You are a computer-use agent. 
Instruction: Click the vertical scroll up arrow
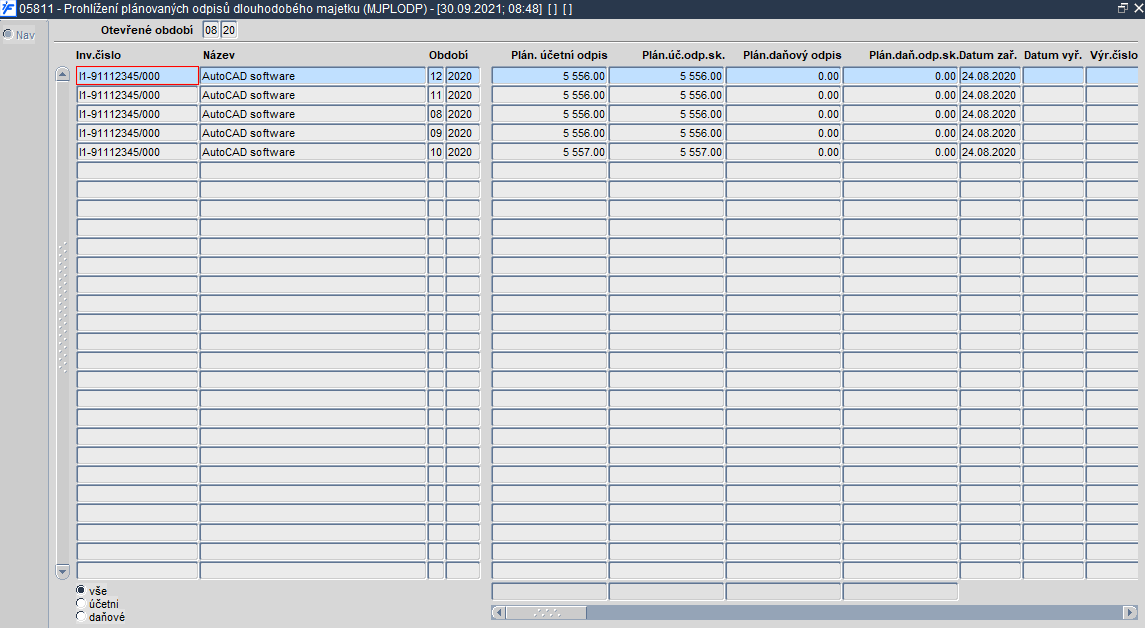pyautogui.click(x=62, y=74)
